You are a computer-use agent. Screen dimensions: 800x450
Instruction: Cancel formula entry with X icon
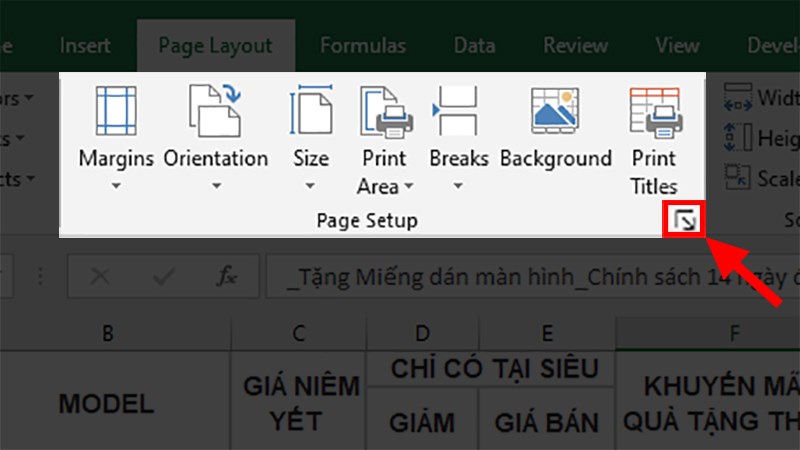(99, 277)
